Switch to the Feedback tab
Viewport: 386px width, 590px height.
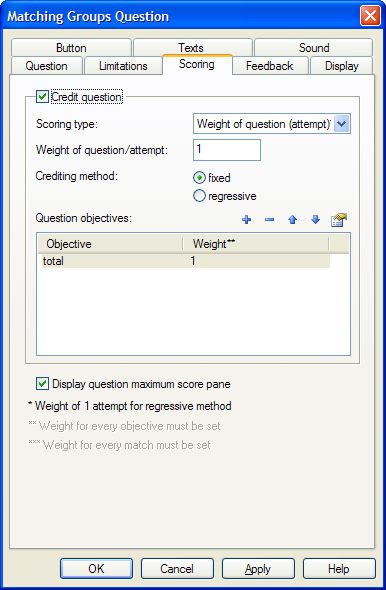(x=270, y=66)
